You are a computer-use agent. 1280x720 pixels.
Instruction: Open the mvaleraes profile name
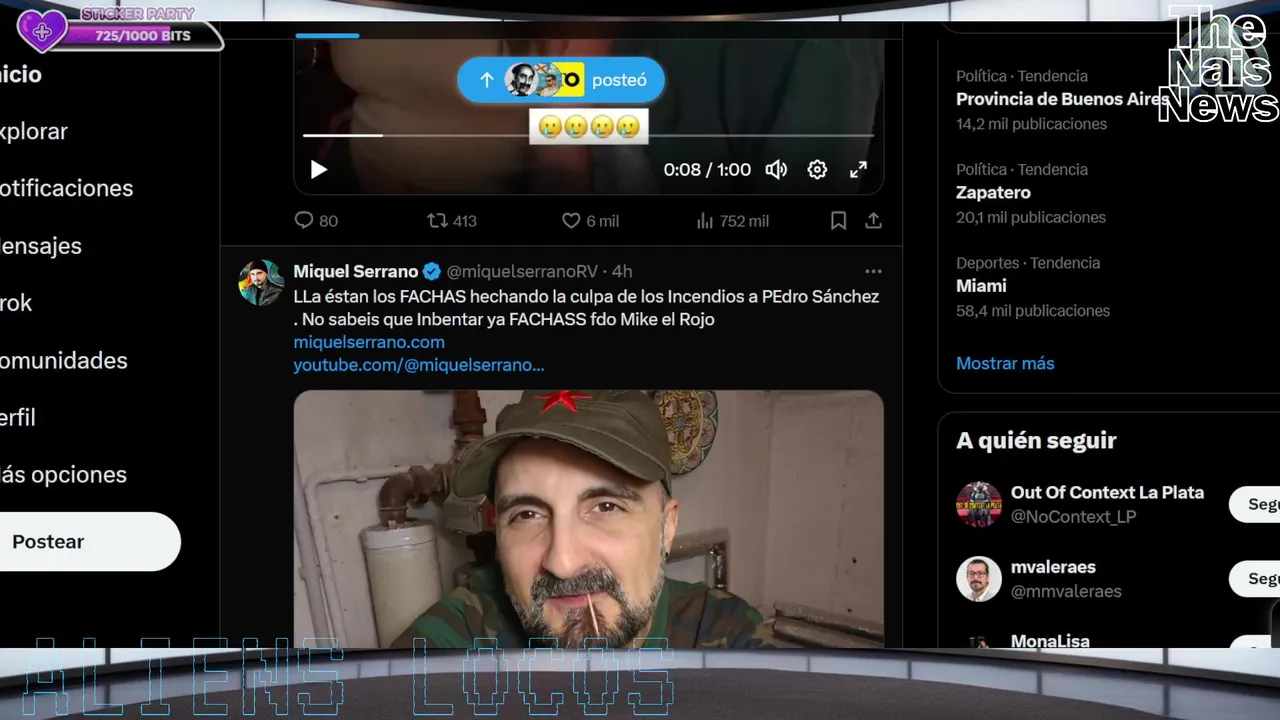[x=1053, y=567]
